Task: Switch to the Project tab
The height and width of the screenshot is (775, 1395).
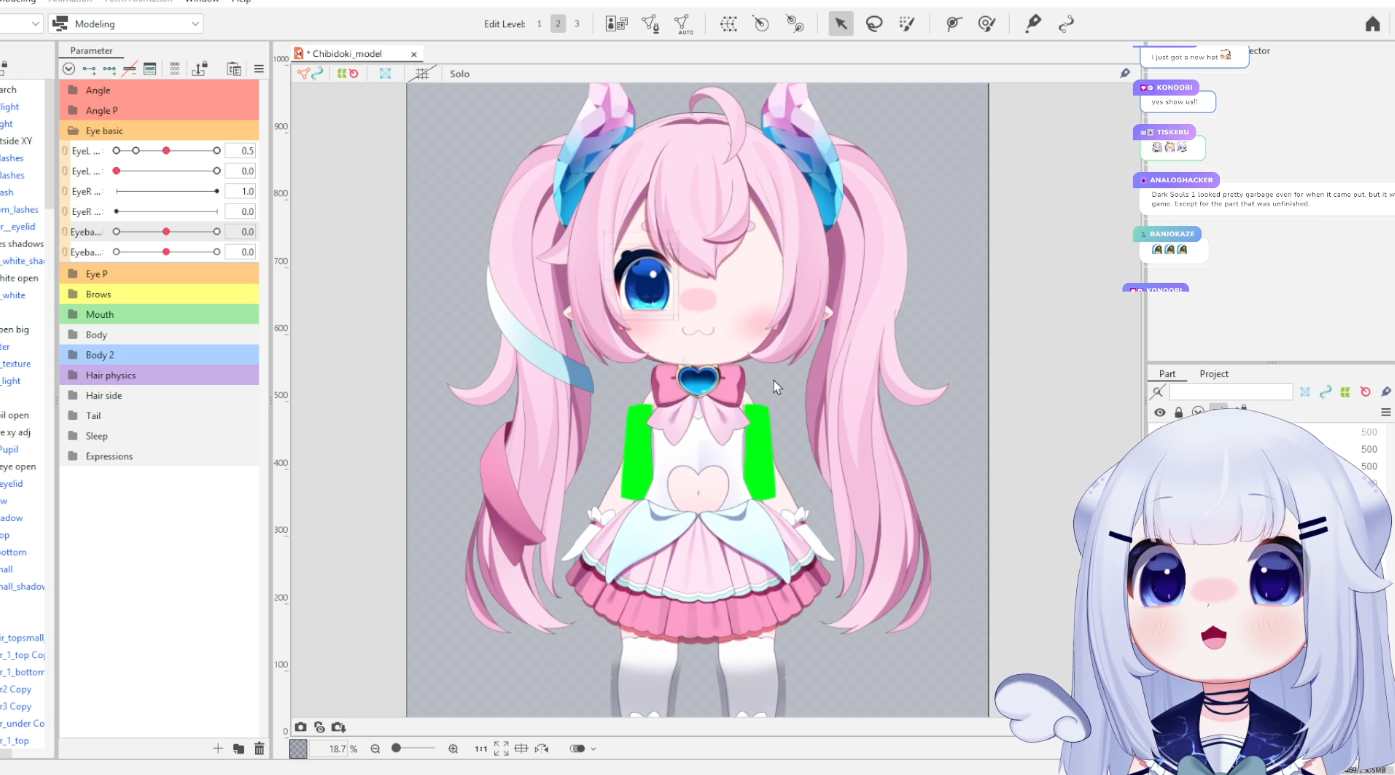Action: [1214, 374]
